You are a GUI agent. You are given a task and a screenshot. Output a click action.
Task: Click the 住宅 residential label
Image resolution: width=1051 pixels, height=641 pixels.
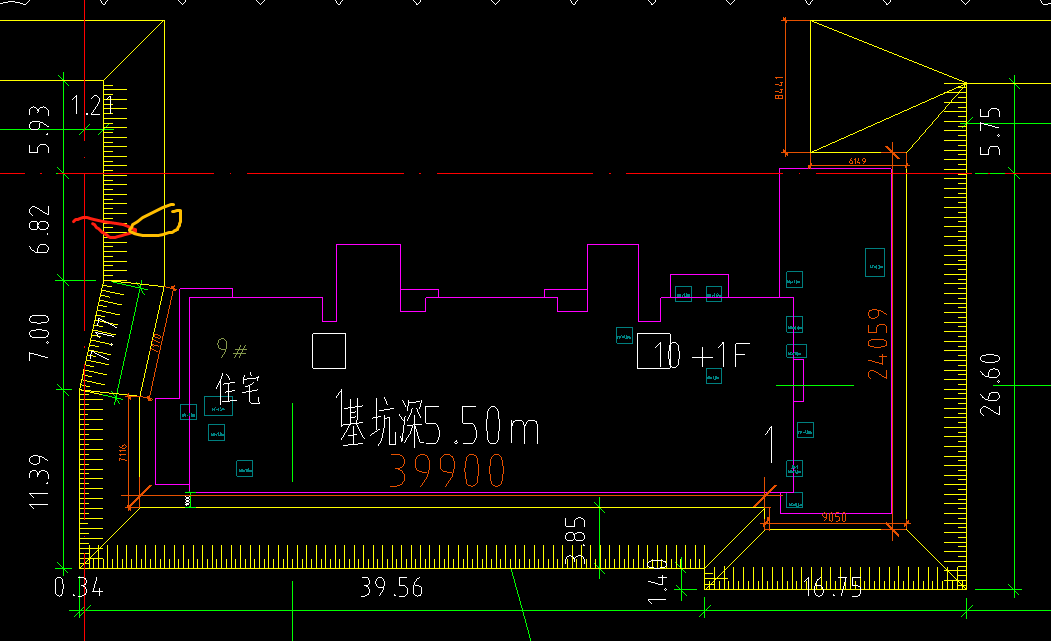[238, 388]
